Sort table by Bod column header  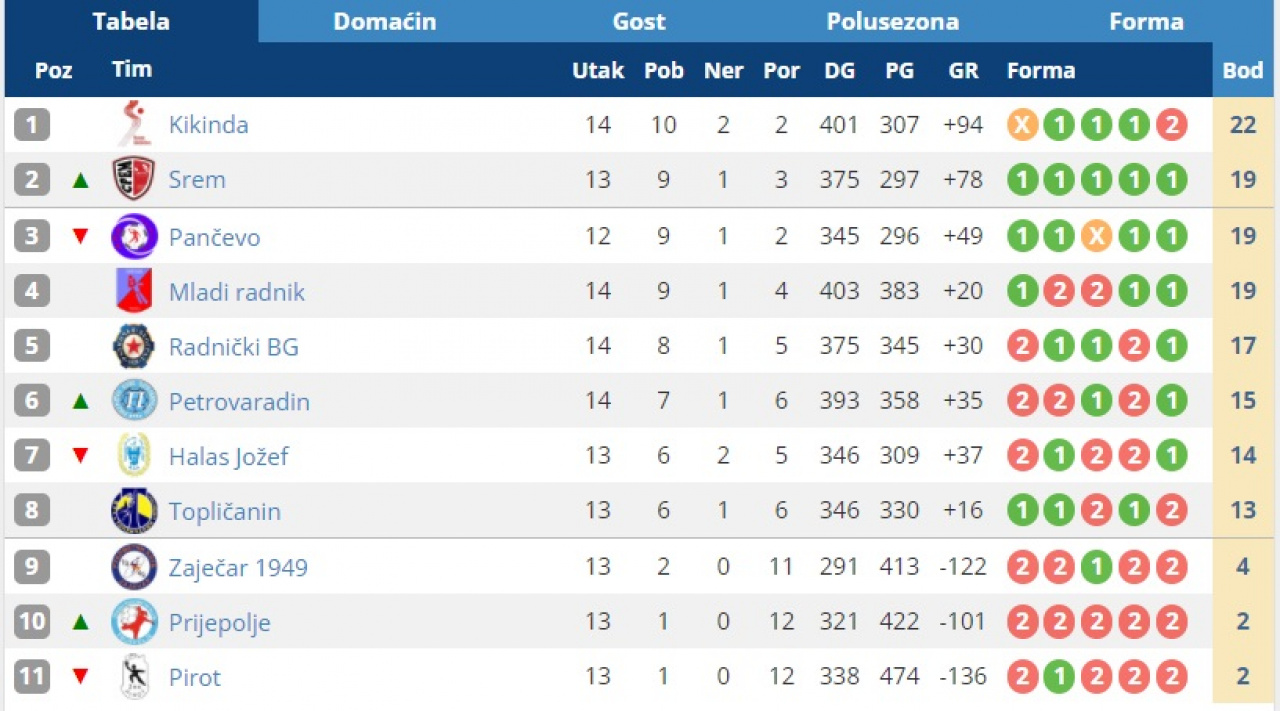pyautogui.click(x=1243, y=71)
